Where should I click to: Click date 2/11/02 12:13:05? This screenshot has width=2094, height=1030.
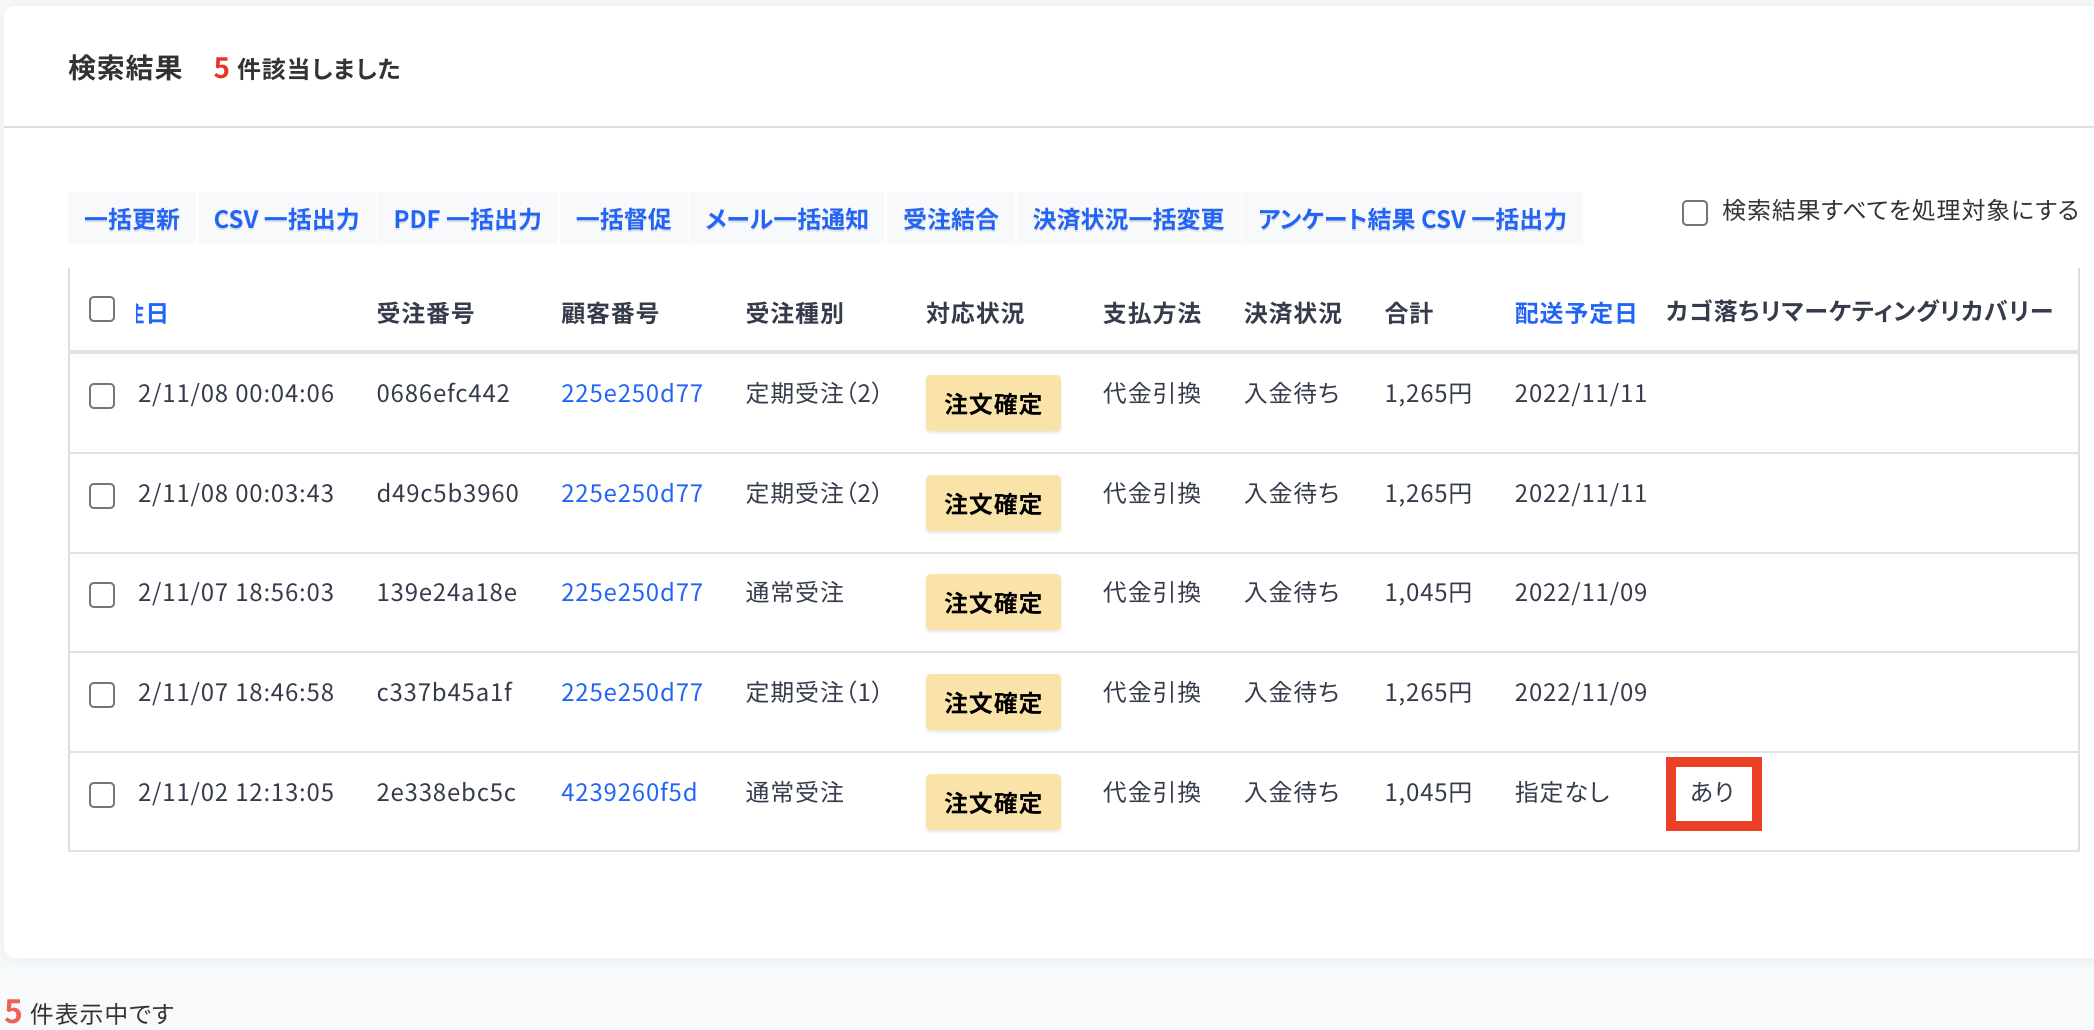click(236, 792)
